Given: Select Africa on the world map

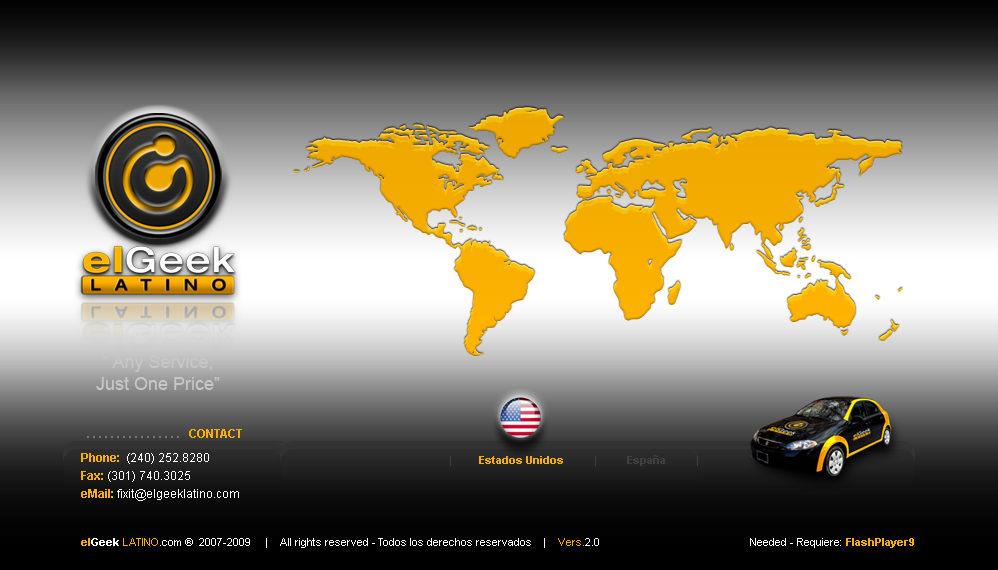Looking at the screenshot, I should coord(621,258).
